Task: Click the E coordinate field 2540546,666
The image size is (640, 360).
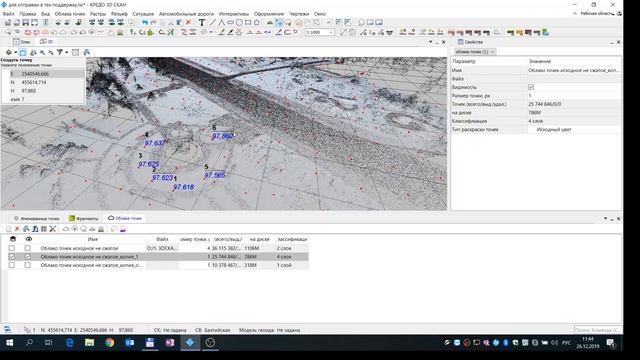Action: [52, 74]
